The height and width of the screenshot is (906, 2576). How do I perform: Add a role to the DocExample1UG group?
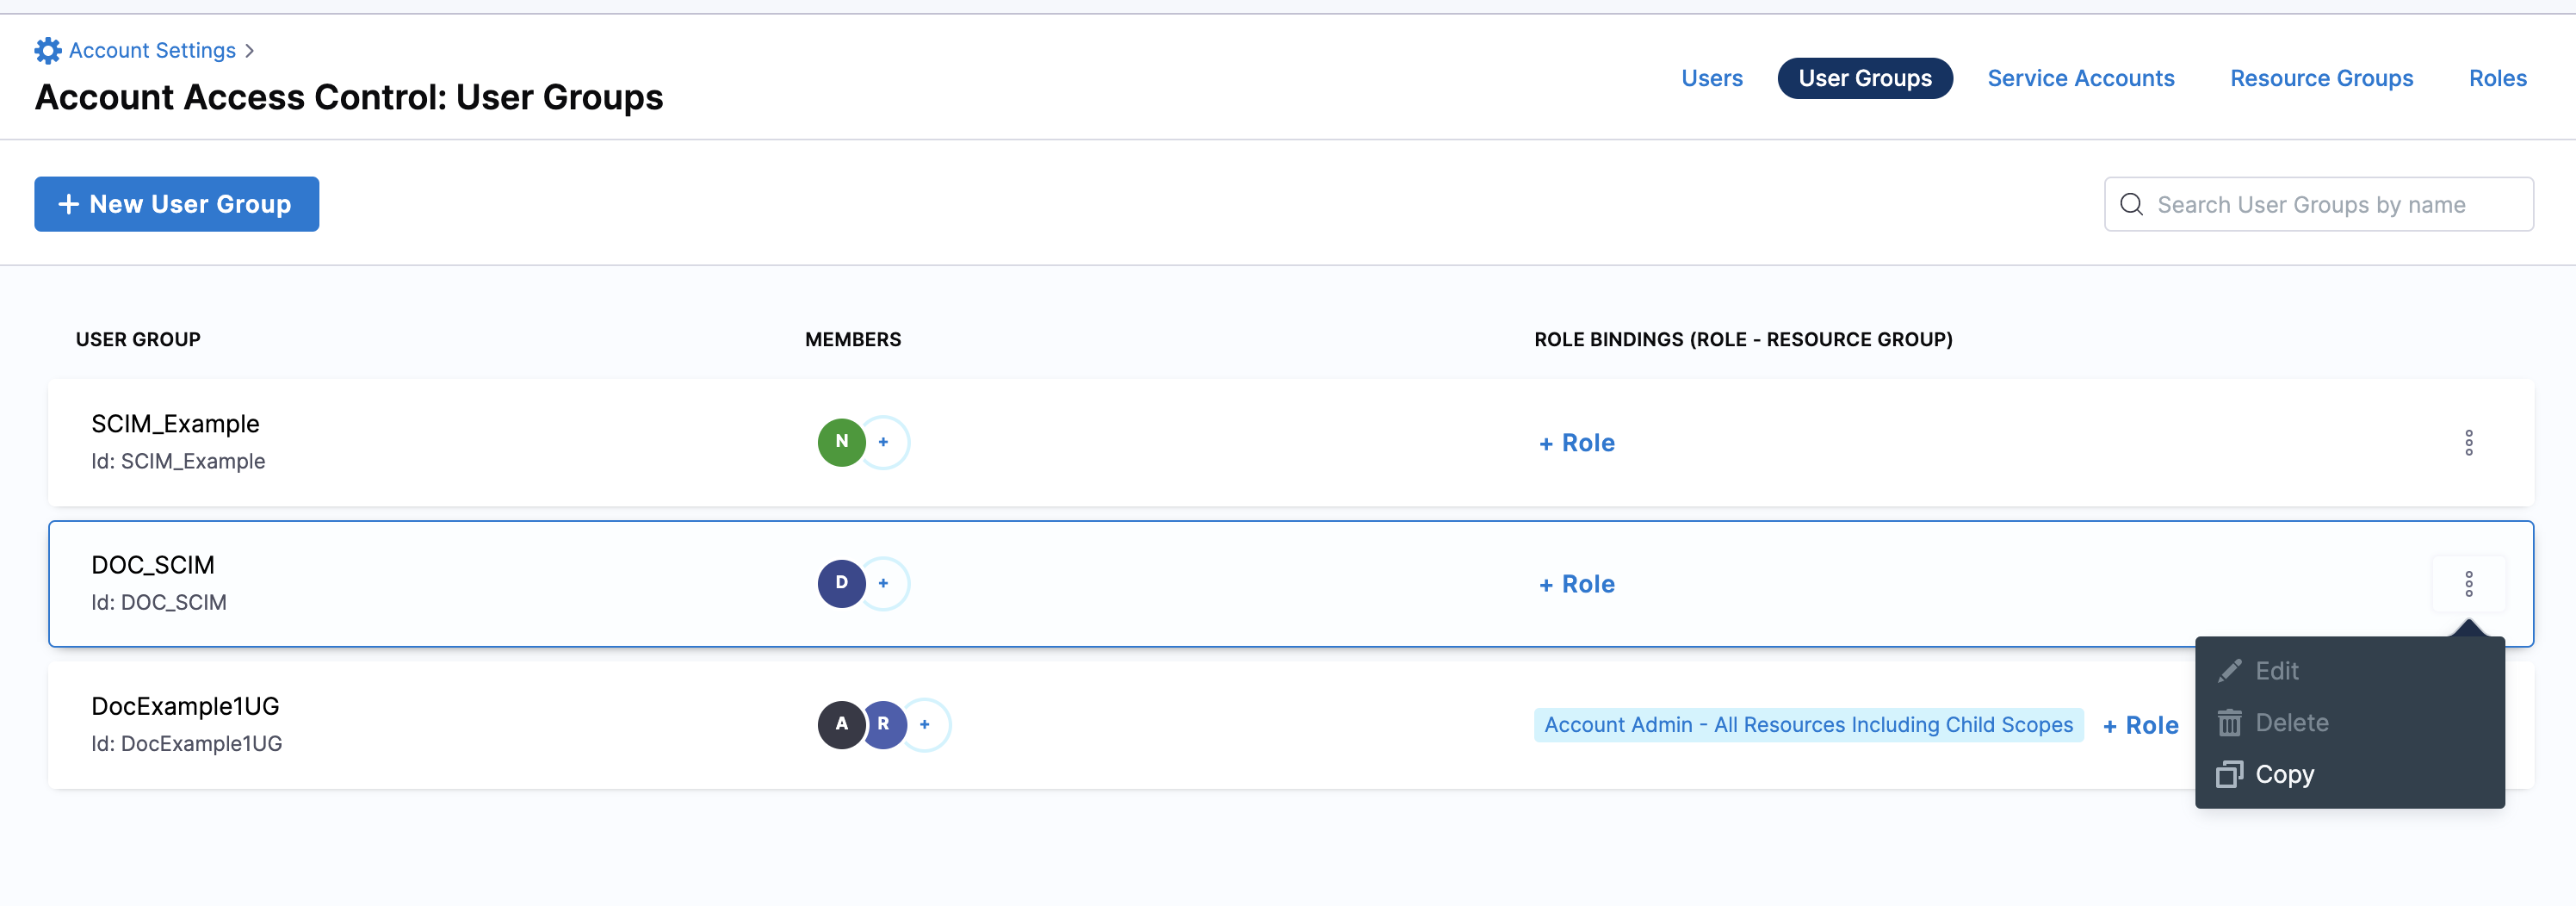(2140, 725)
